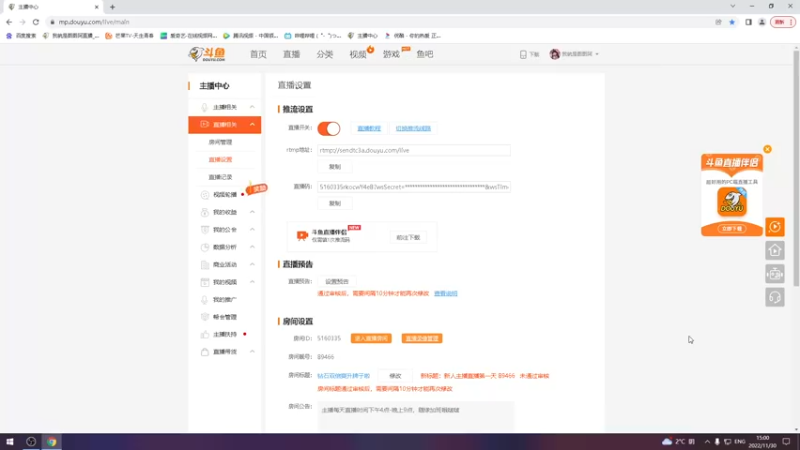The width and height of the screenshot is (800, 450).
Task: Click the microphone icon beside 主播相关
Action: 204,107
